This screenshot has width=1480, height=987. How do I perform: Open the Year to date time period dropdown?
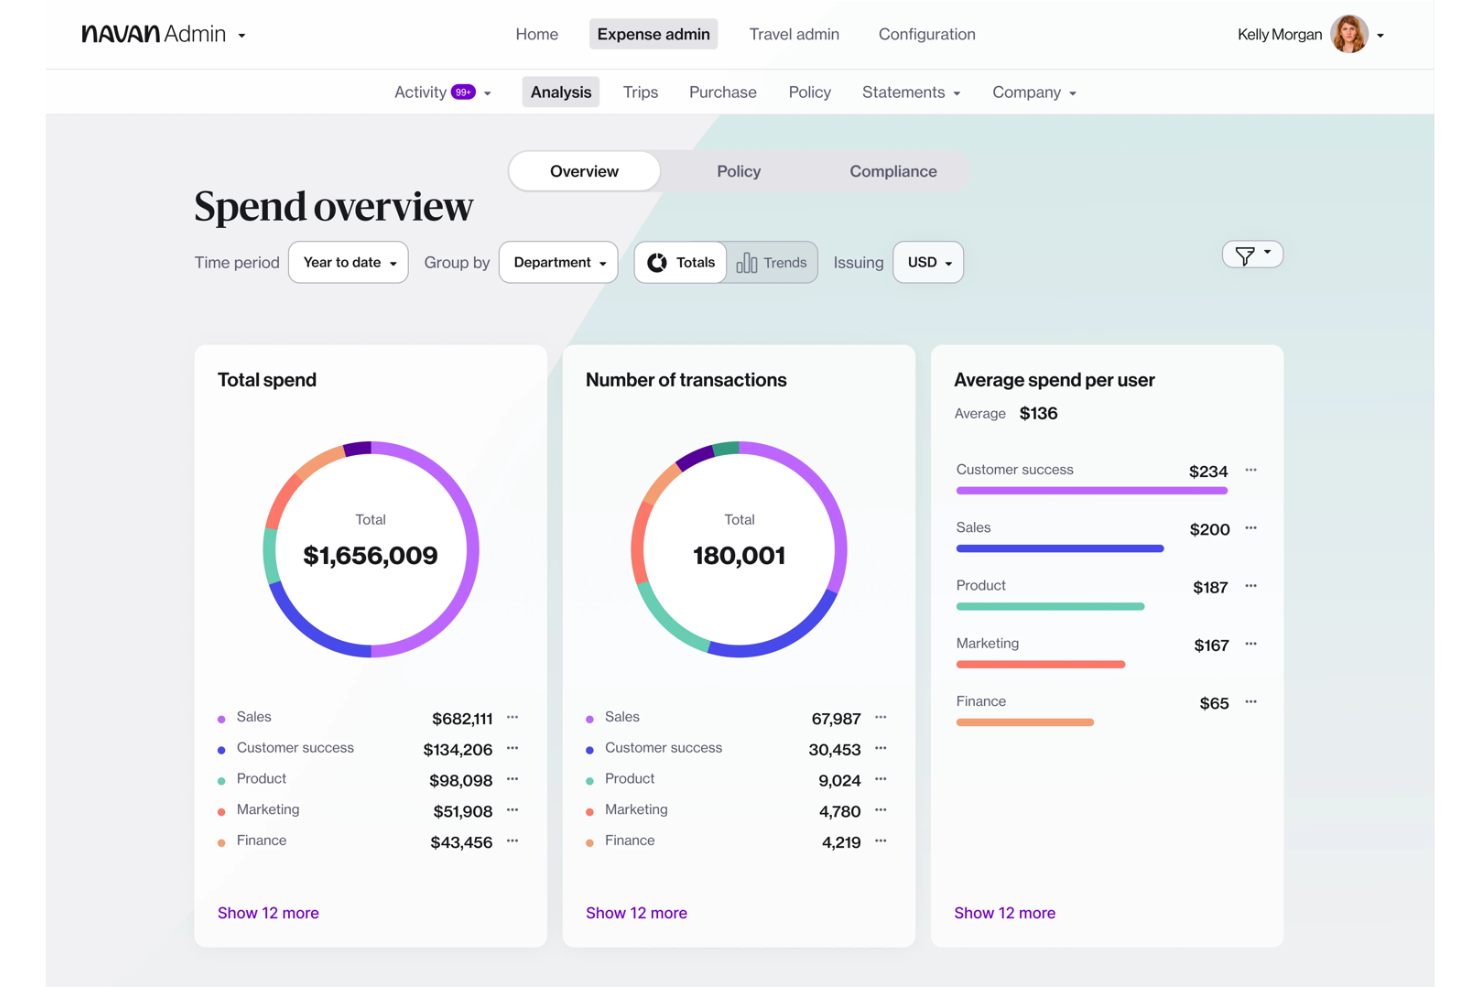(x=348, y=262)
